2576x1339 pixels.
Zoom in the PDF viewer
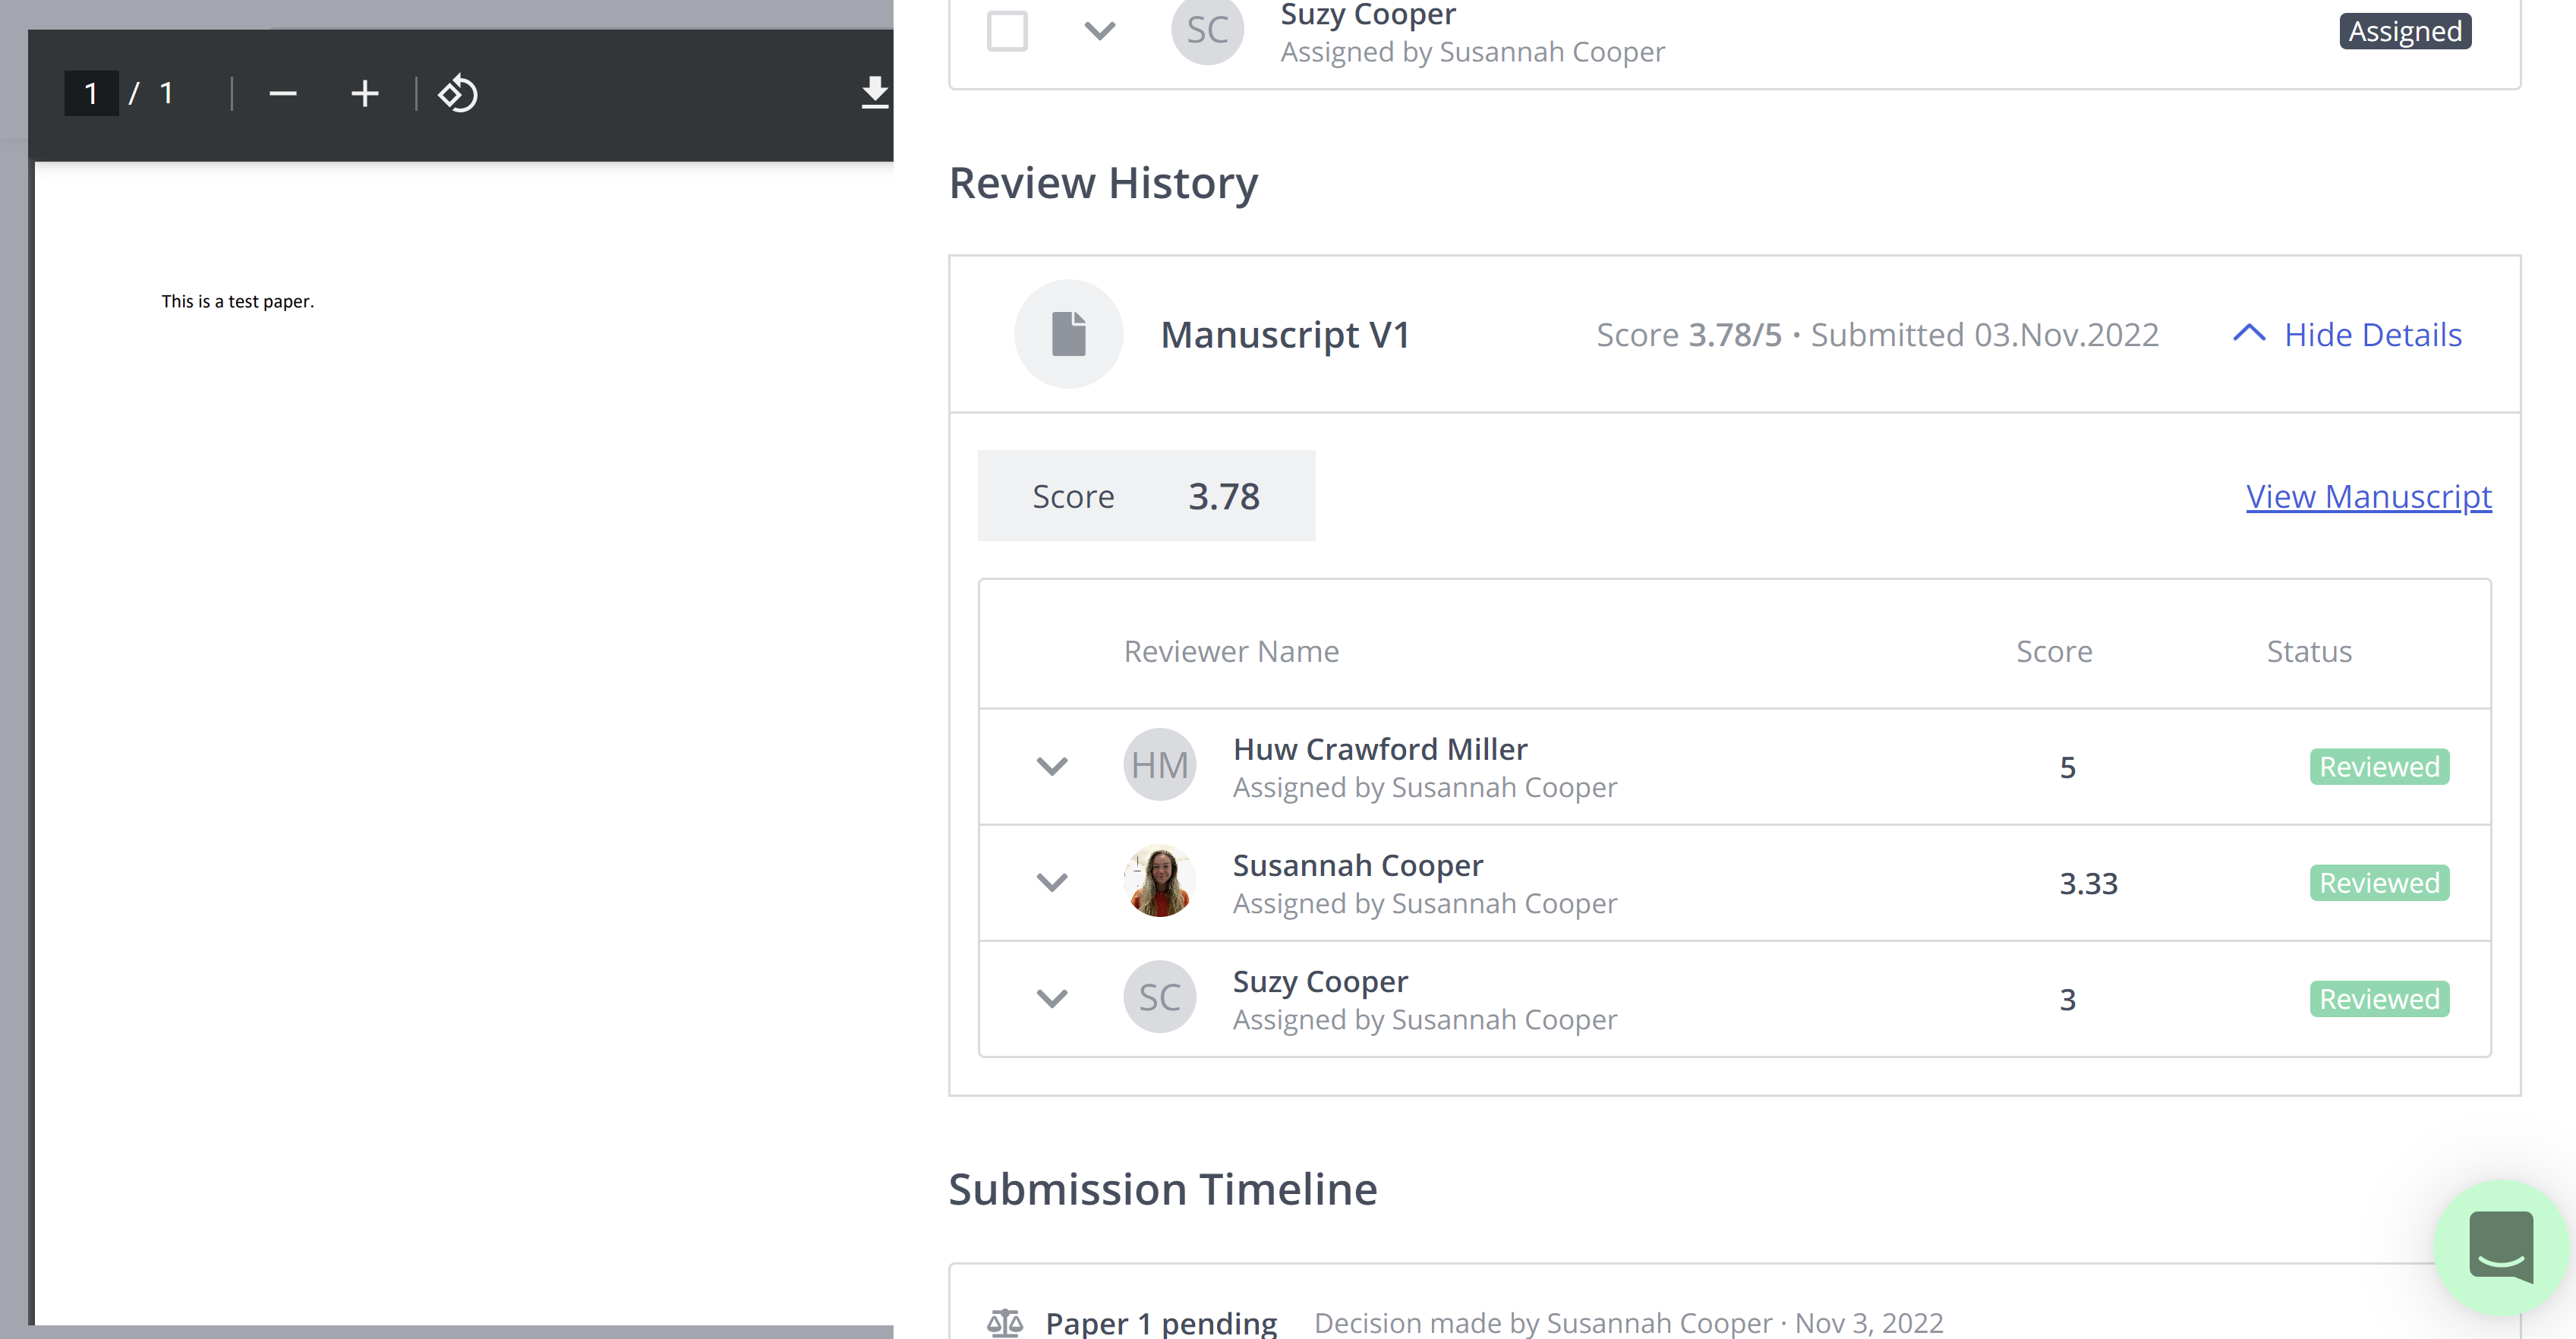[365, 94]
